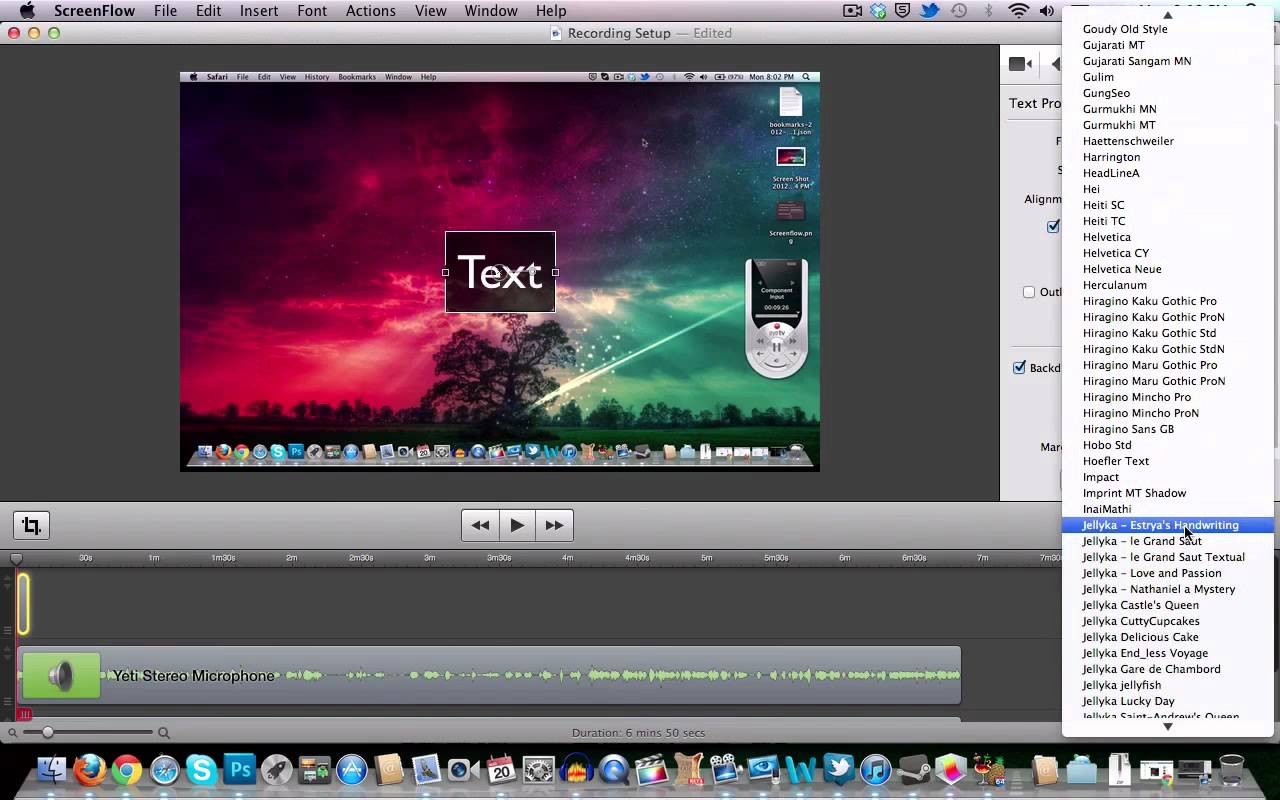1280x800 pixels.
Task: Click the font list scroll-down arrow
Action: [1167, 727]
